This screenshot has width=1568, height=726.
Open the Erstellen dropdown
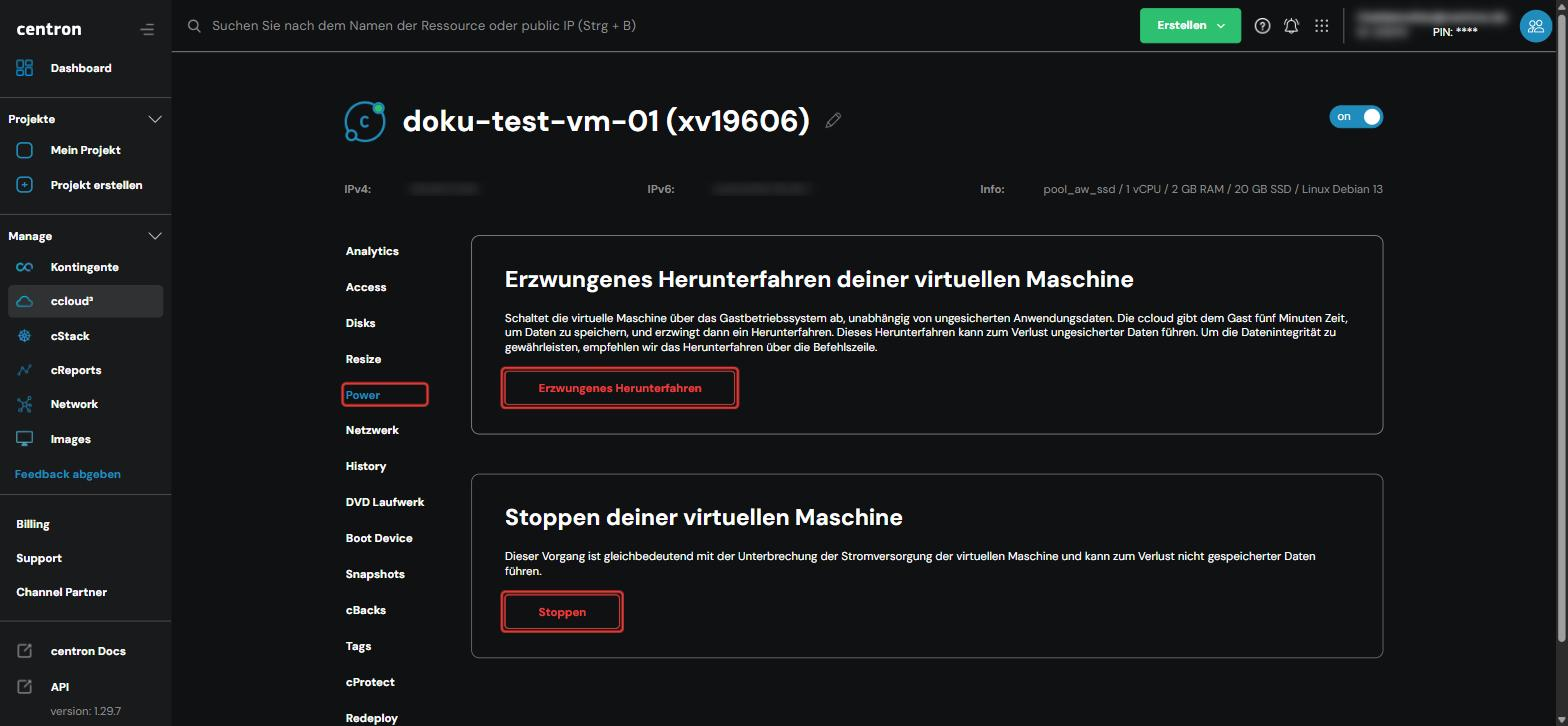tap(1190, 26)
